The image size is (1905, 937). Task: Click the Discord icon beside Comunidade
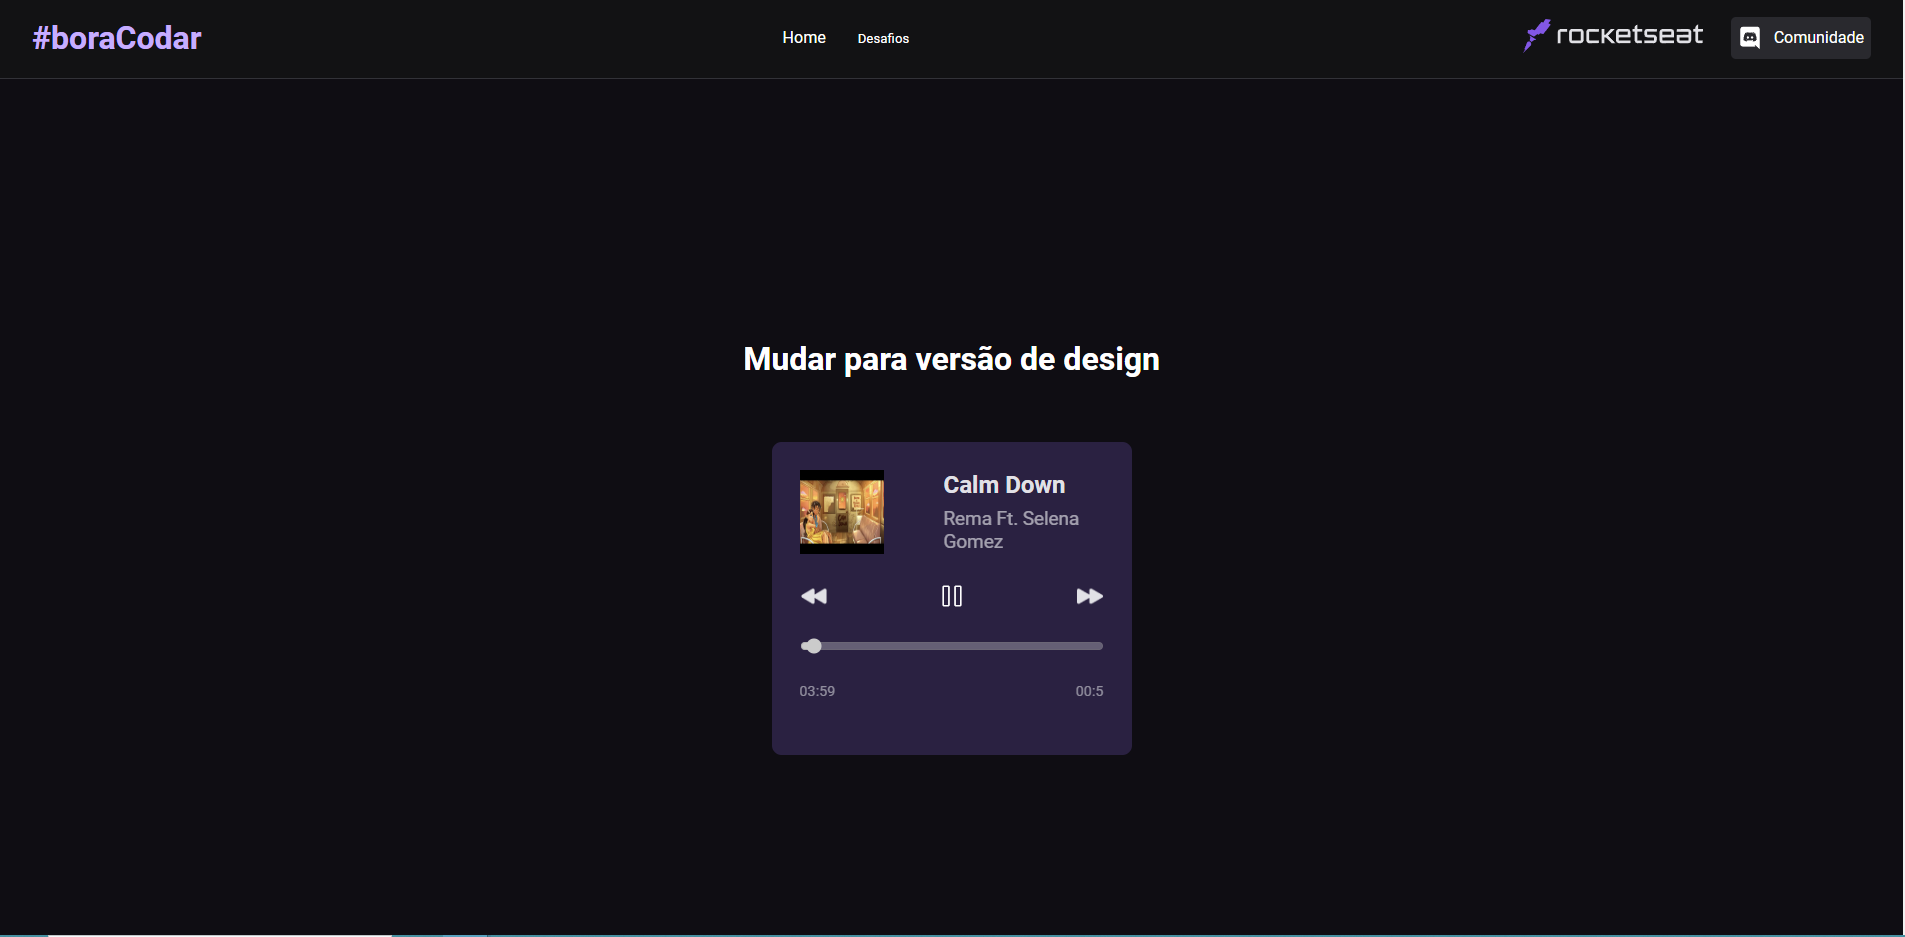[1750, 38]
